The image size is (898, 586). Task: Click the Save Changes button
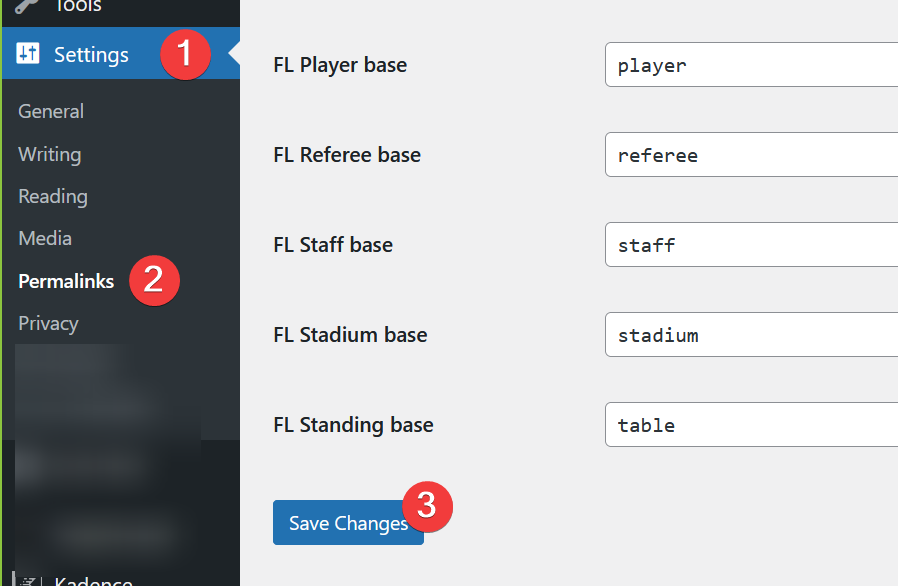pyautogui.click(x=348, y=522)
